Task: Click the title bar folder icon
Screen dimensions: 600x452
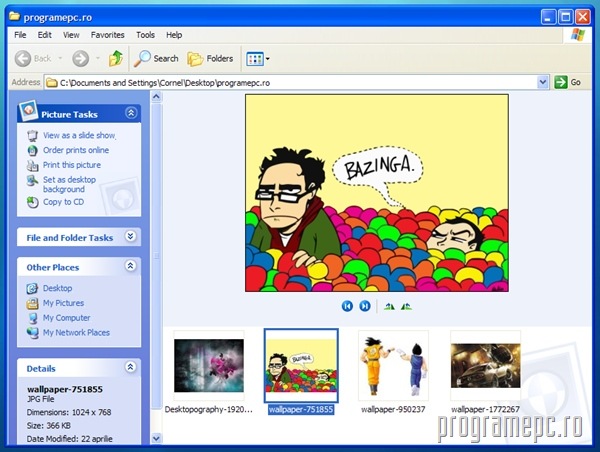Action: (14, 16)
